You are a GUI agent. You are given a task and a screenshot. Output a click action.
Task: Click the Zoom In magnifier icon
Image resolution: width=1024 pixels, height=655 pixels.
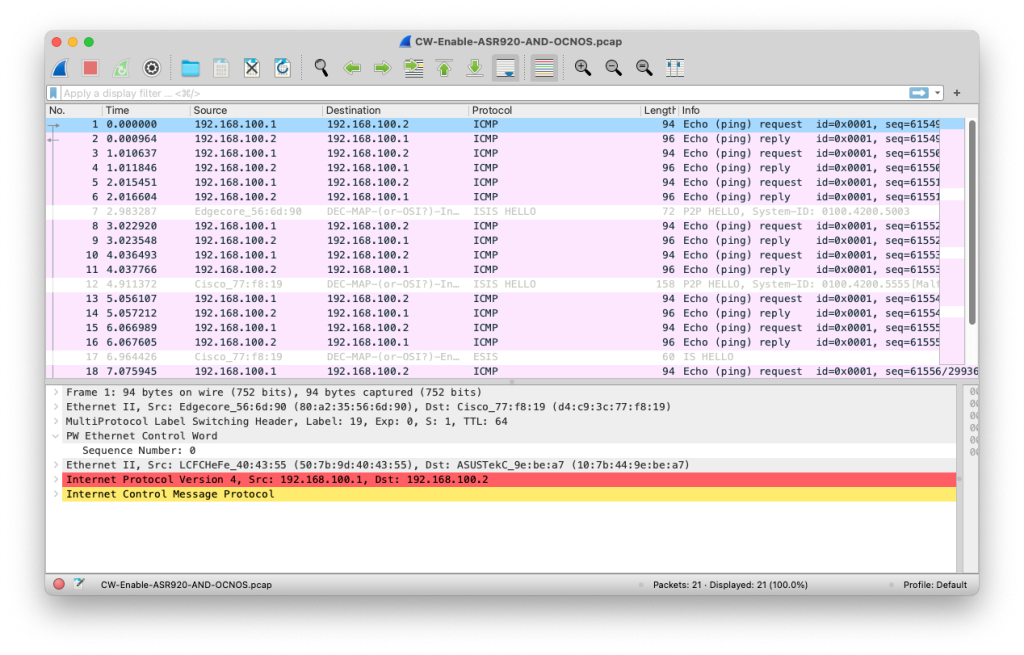(x=583, y=68)
